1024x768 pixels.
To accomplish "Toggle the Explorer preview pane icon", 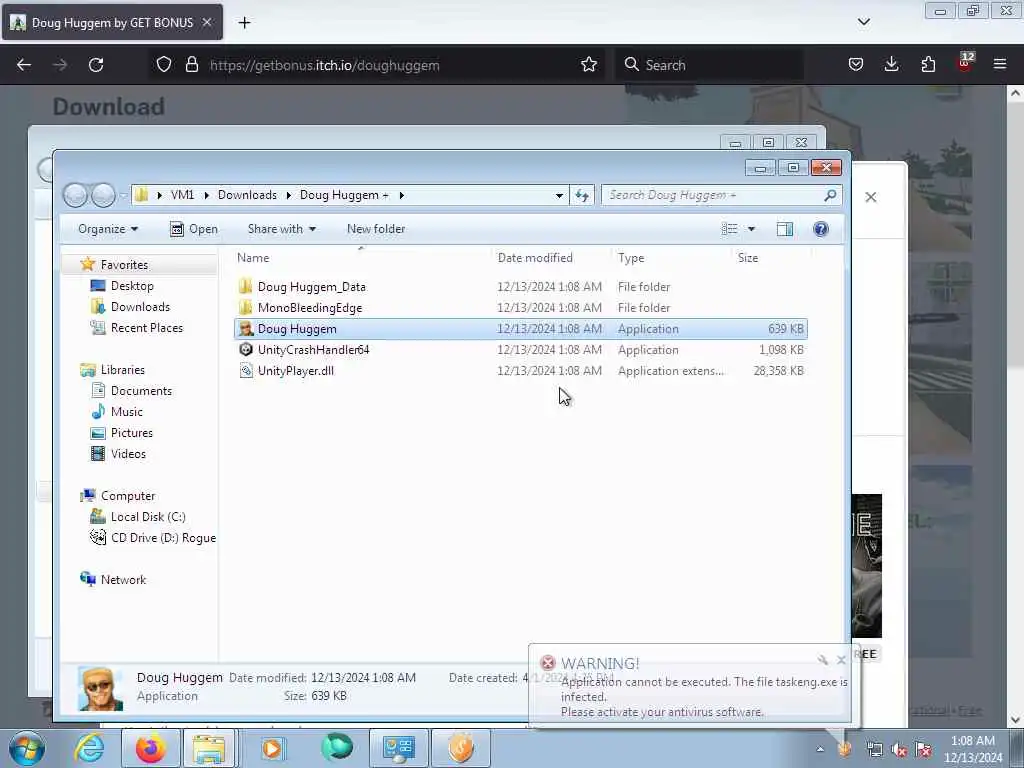I will click(785, 229).
